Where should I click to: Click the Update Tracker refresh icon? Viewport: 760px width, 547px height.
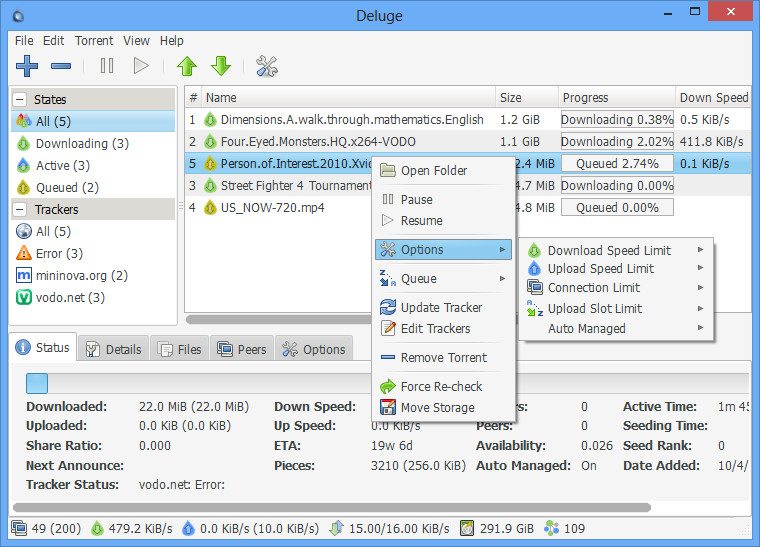(388, 307)
